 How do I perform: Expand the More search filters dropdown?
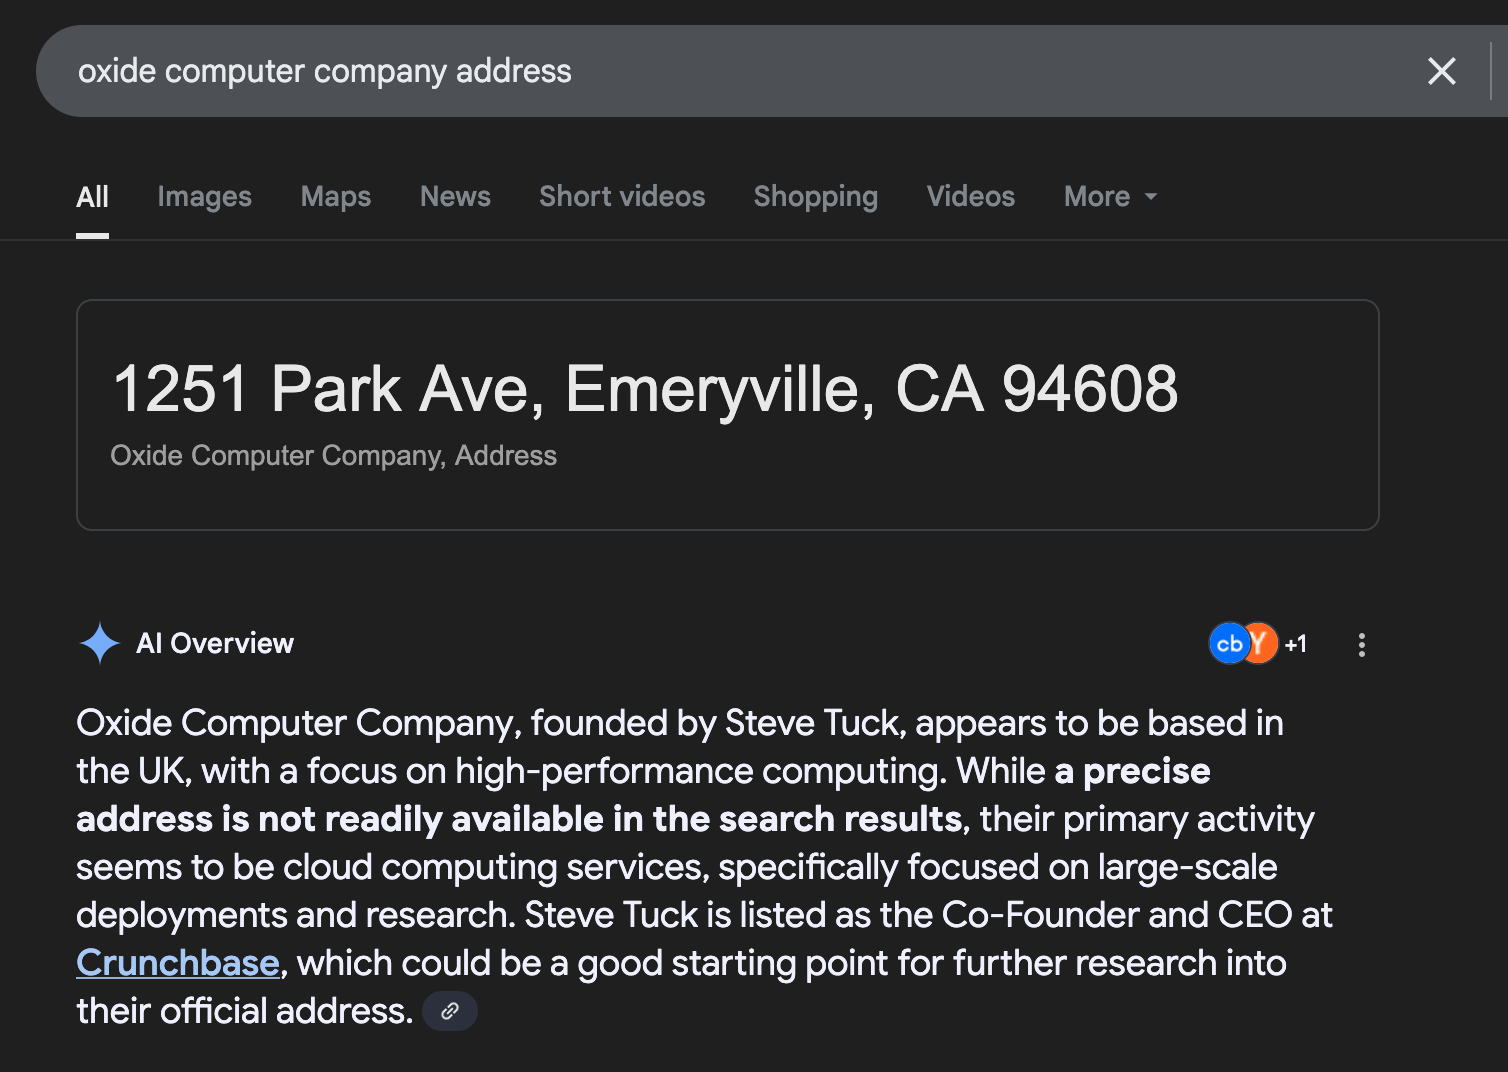click(x=1110, y=197)
